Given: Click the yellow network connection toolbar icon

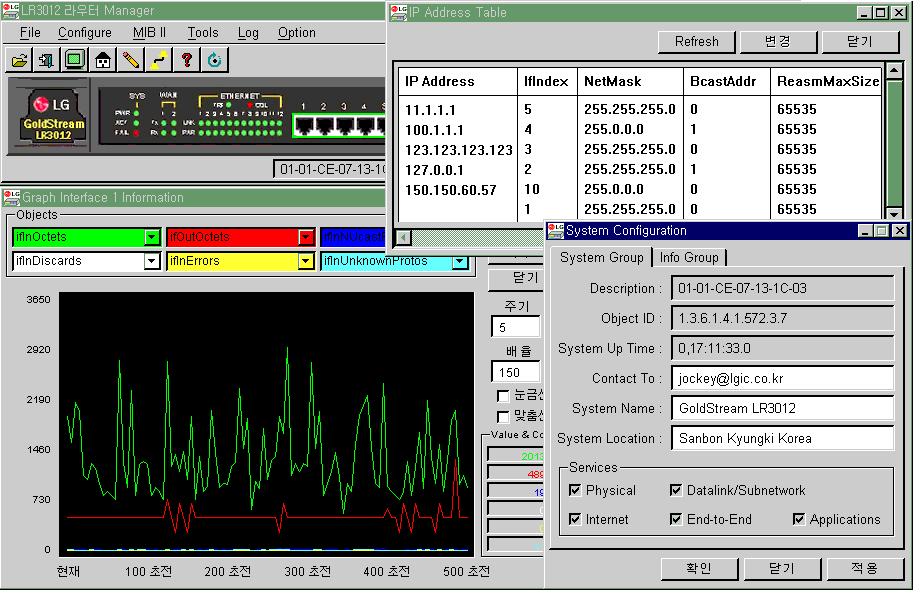Looking at the screenshot, I should tap(159, 60).
